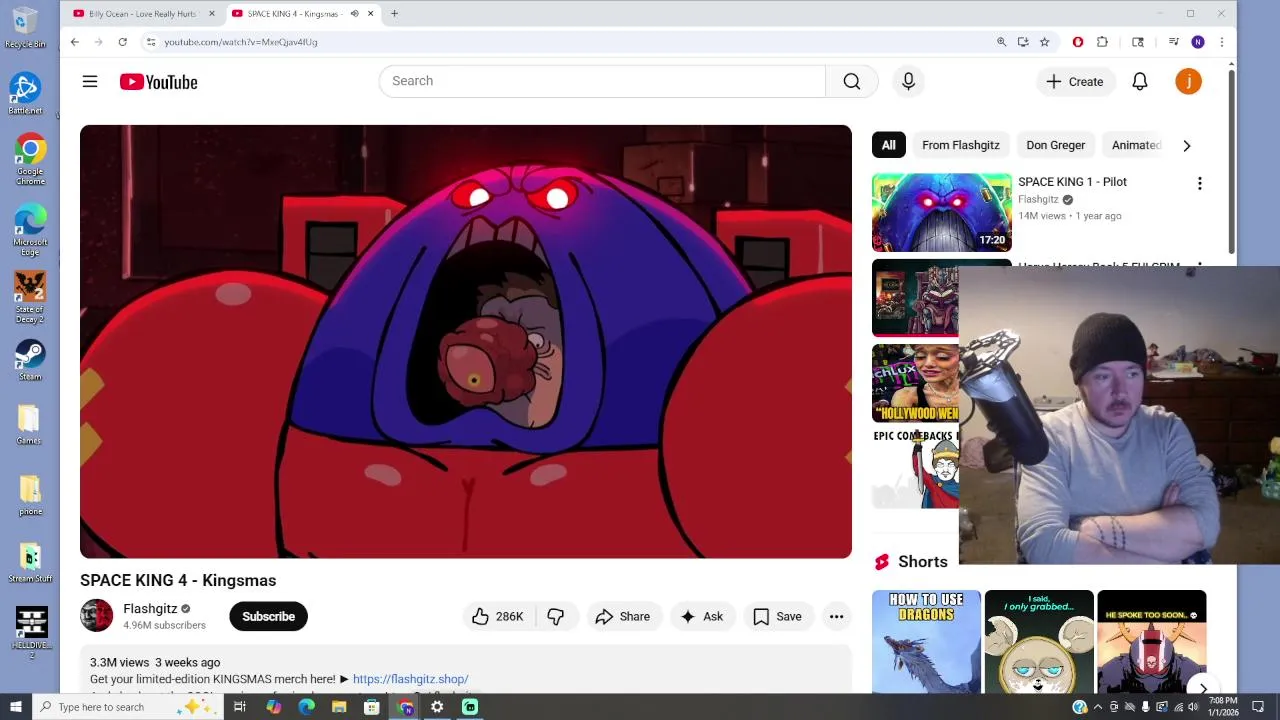Subscribe to Flashgitz
Viewport: 1280px width, 720px height.
(x=268, y=617)
